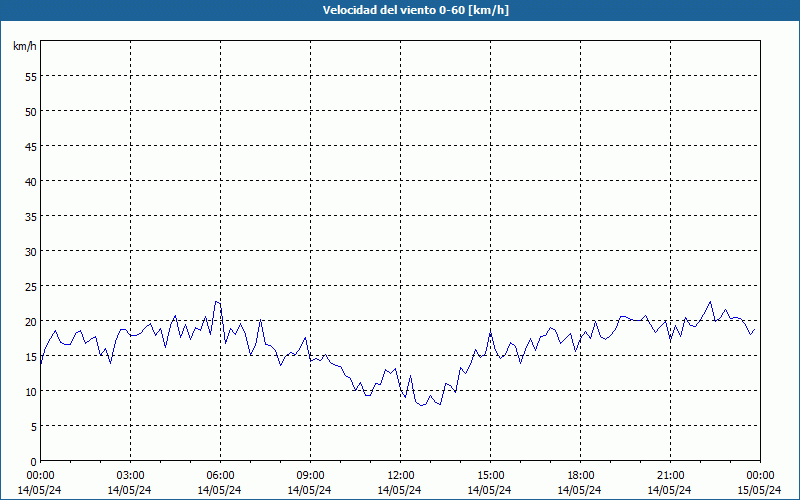Click the 40 value on the vertical axis
The width and height of the screenshot is (800, 500).
[x=31, y=182]
